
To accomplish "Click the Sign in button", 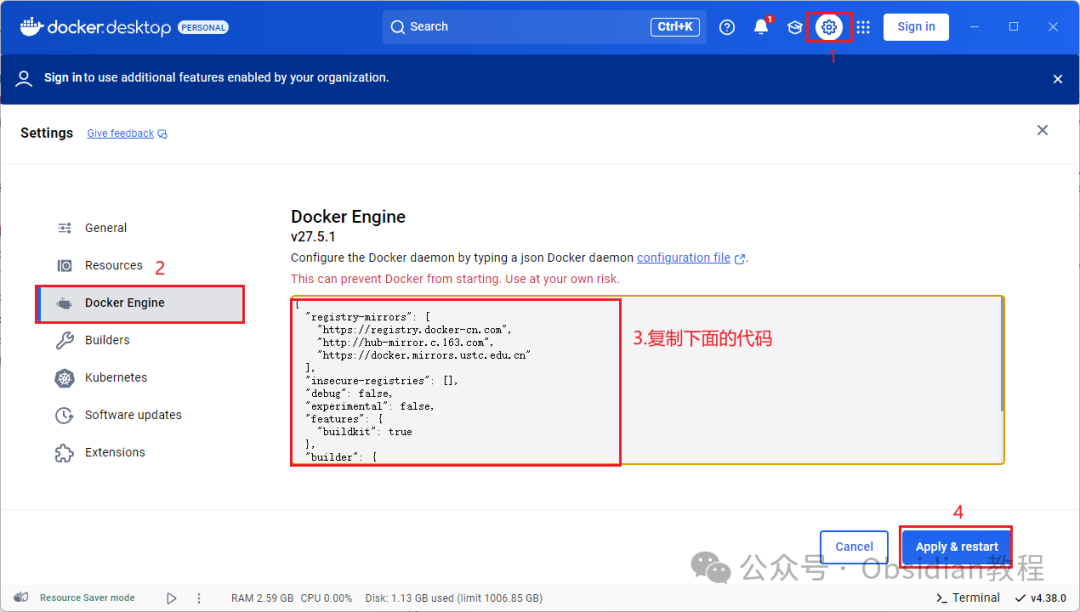I will tap(916, 27).
